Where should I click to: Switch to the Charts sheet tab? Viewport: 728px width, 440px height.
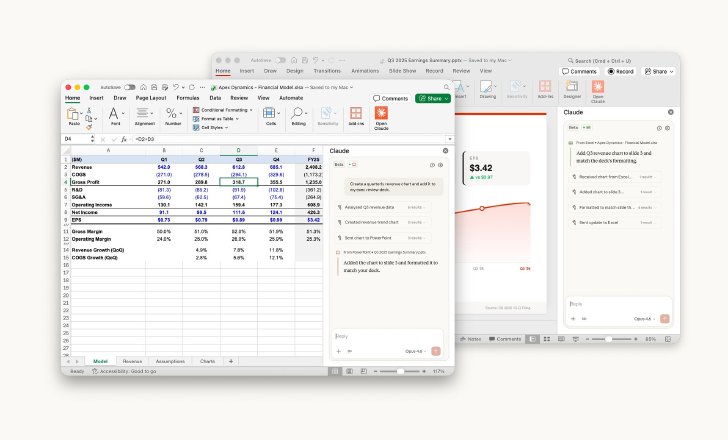tap(207, 361)
